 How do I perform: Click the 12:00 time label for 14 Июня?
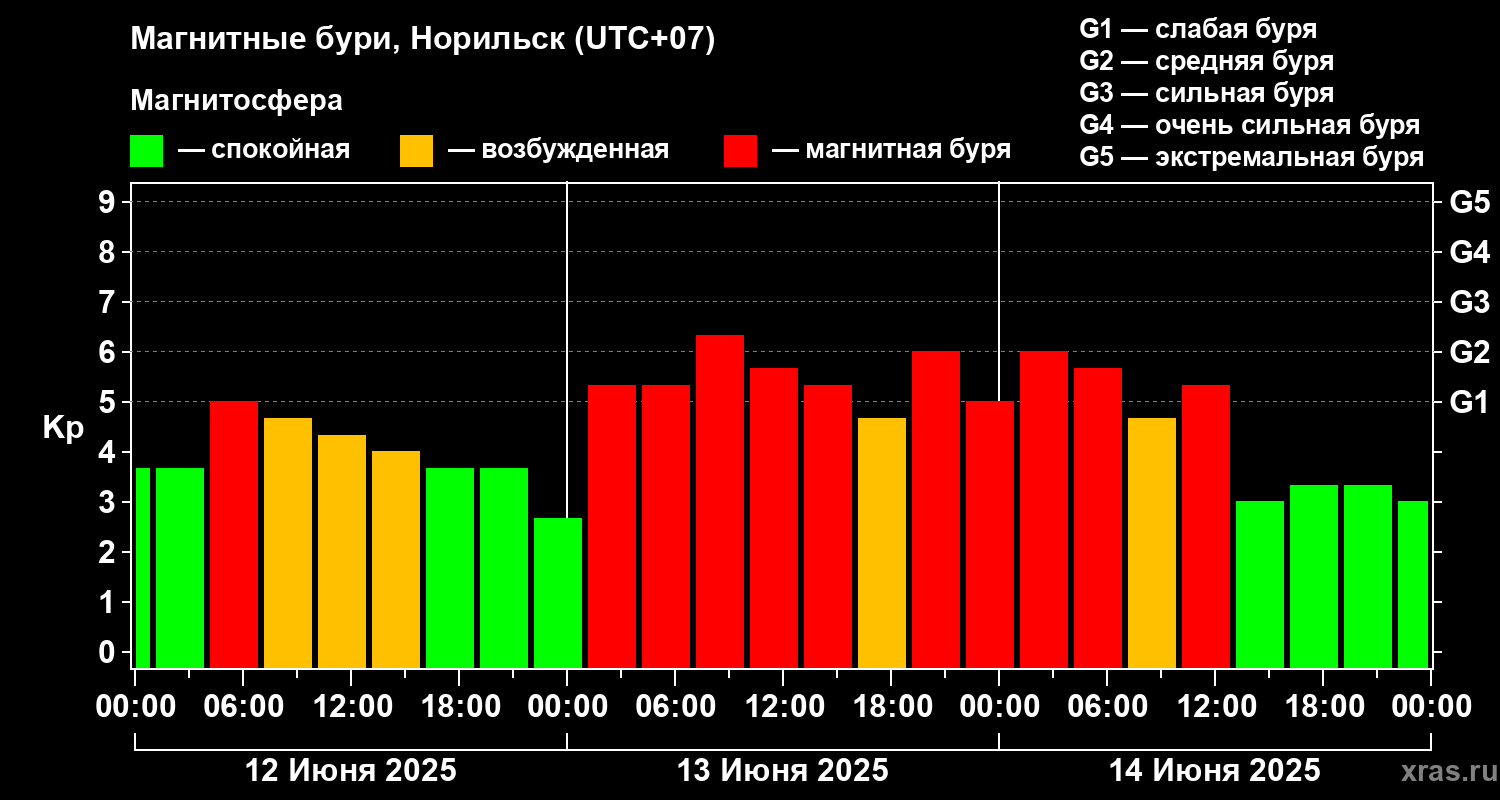pyautogui.click(x=1215, y=706)
